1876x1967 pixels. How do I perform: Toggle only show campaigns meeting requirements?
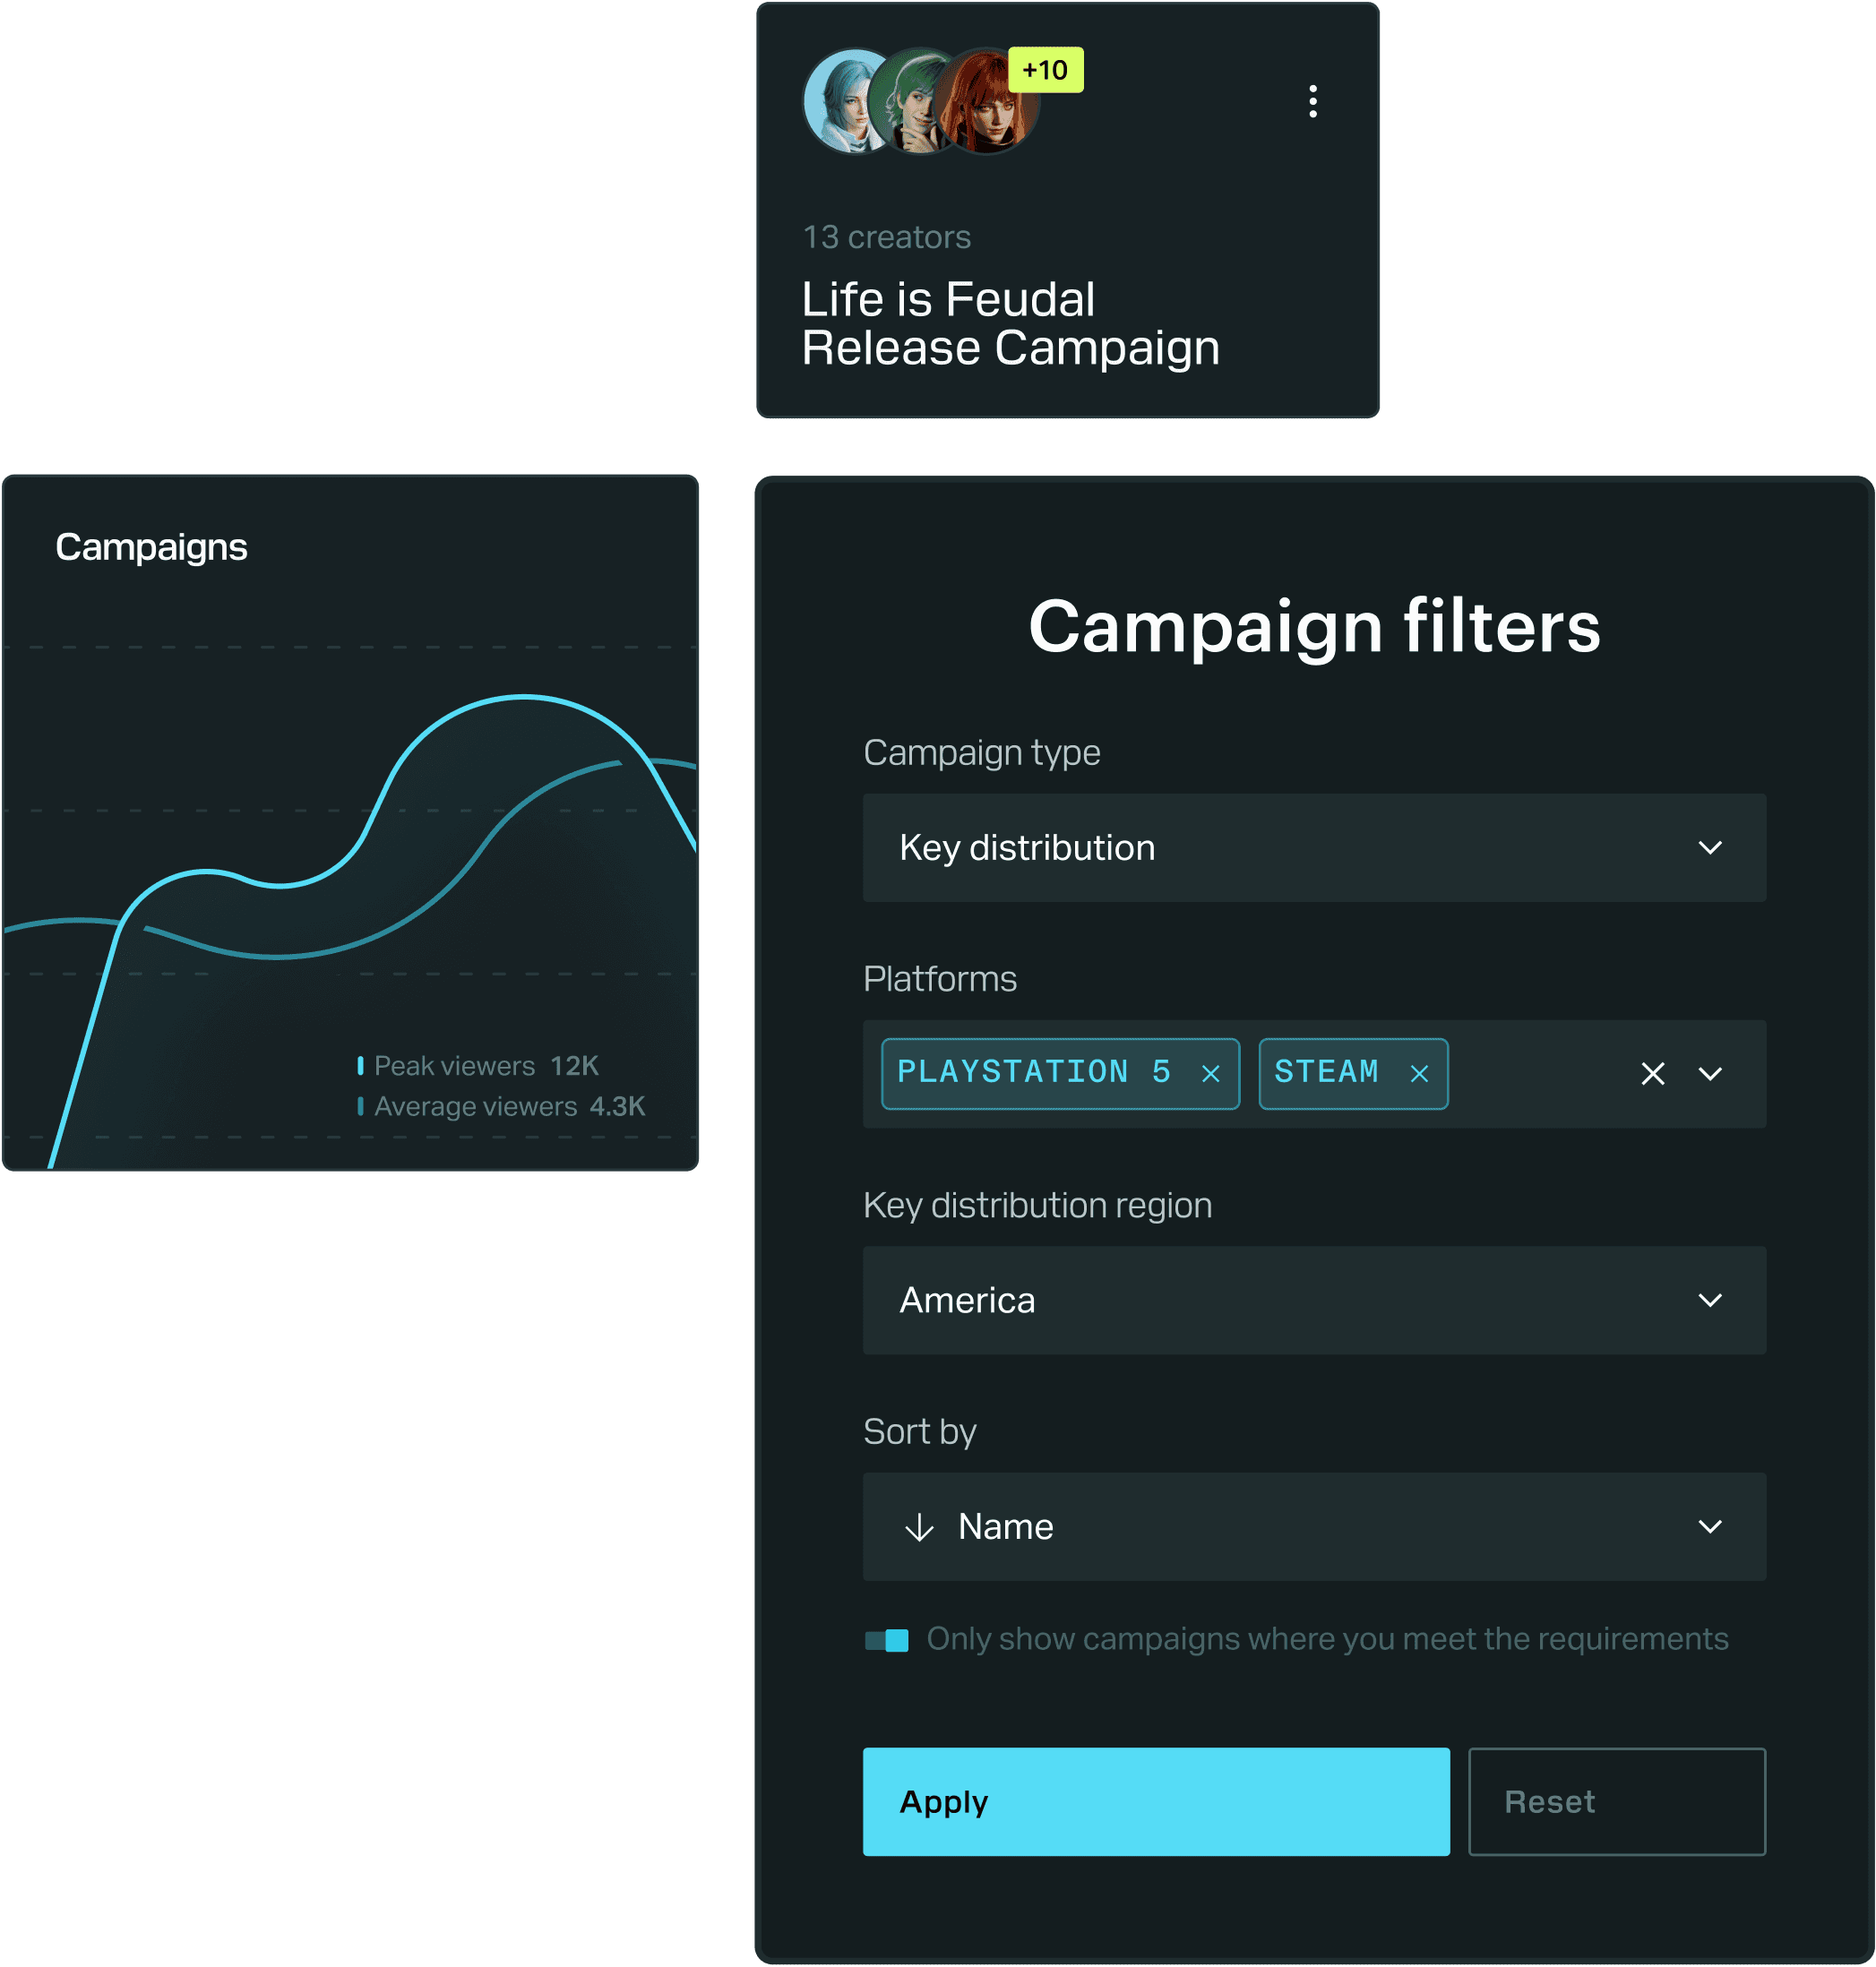[887, 1640]
